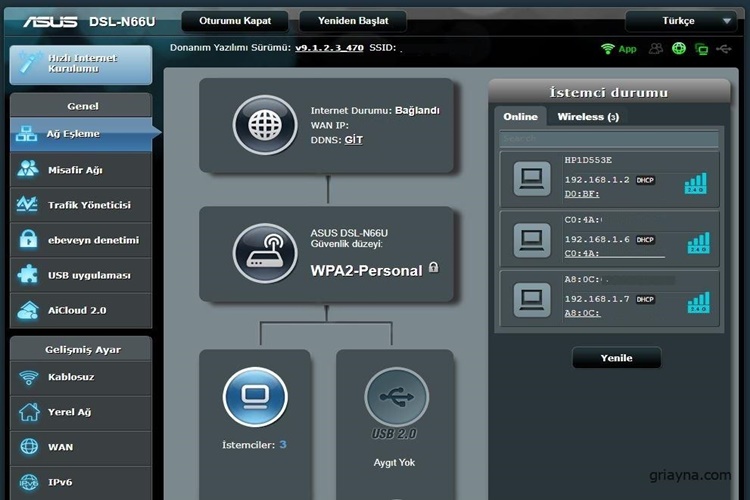Open ebeveyn denetimi page

coord(81,240)
